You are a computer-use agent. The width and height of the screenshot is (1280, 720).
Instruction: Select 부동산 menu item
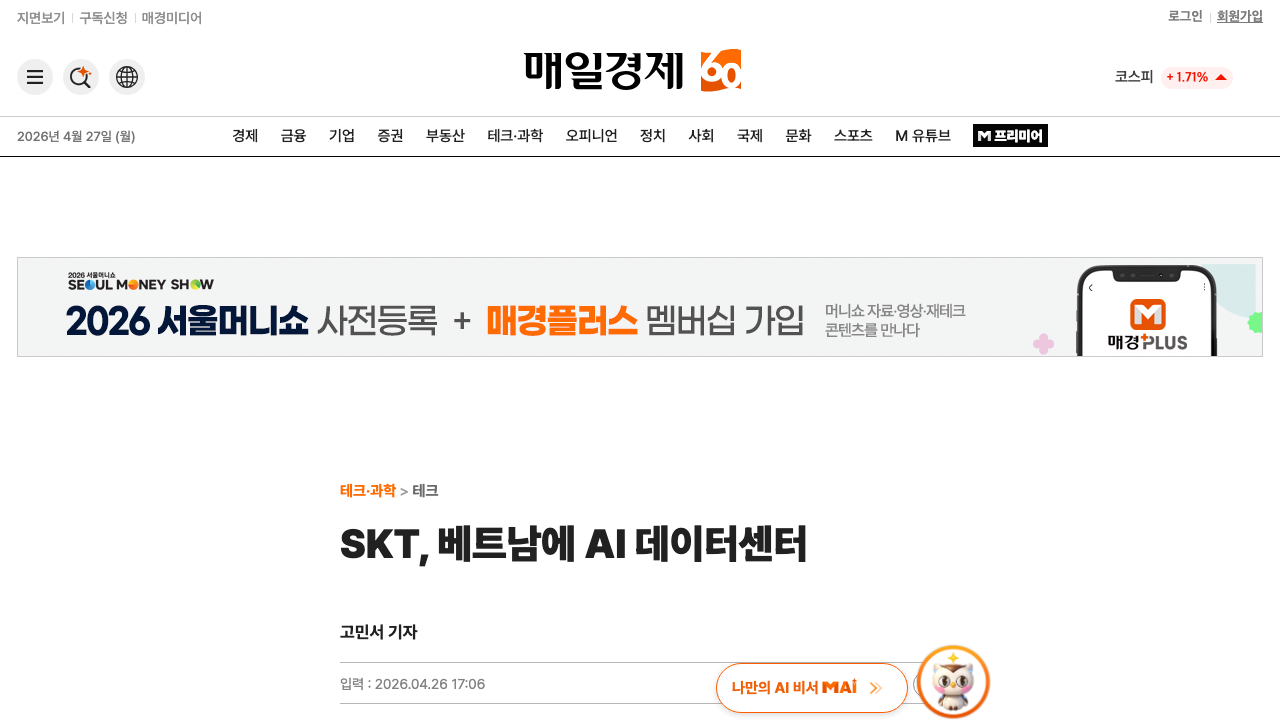(x=445, y=136)
